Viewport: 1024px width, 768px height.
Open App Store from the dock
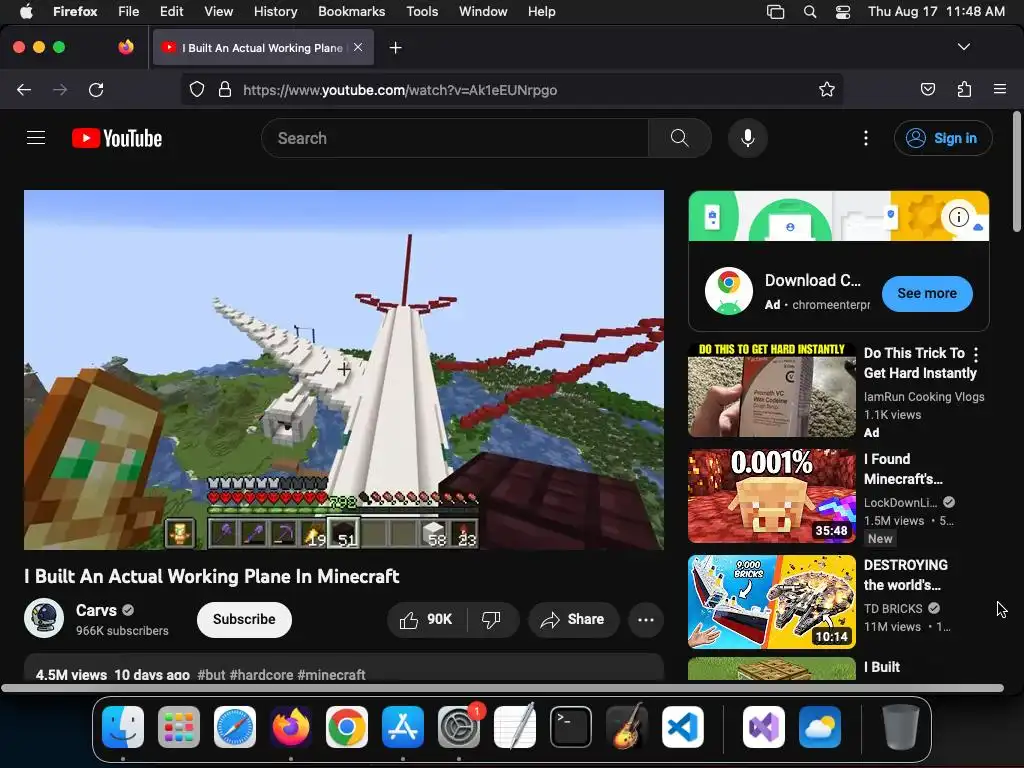403,727
